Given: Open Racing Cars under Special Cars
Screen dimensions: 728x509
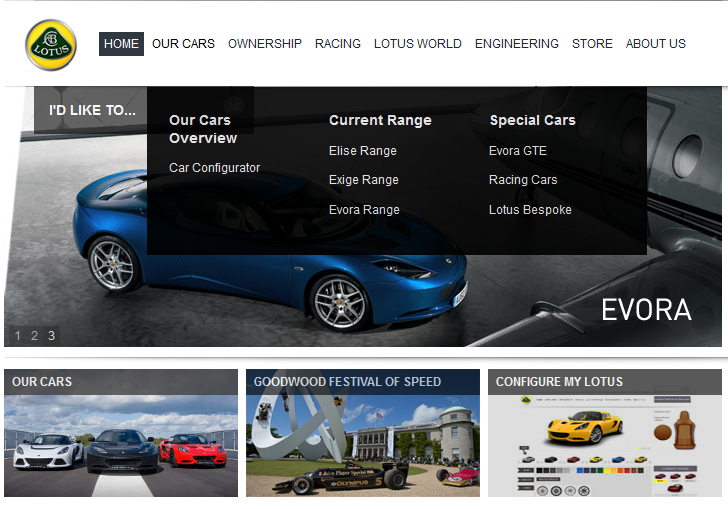Looking at the screenshot, I should click(x=523, y=180).
